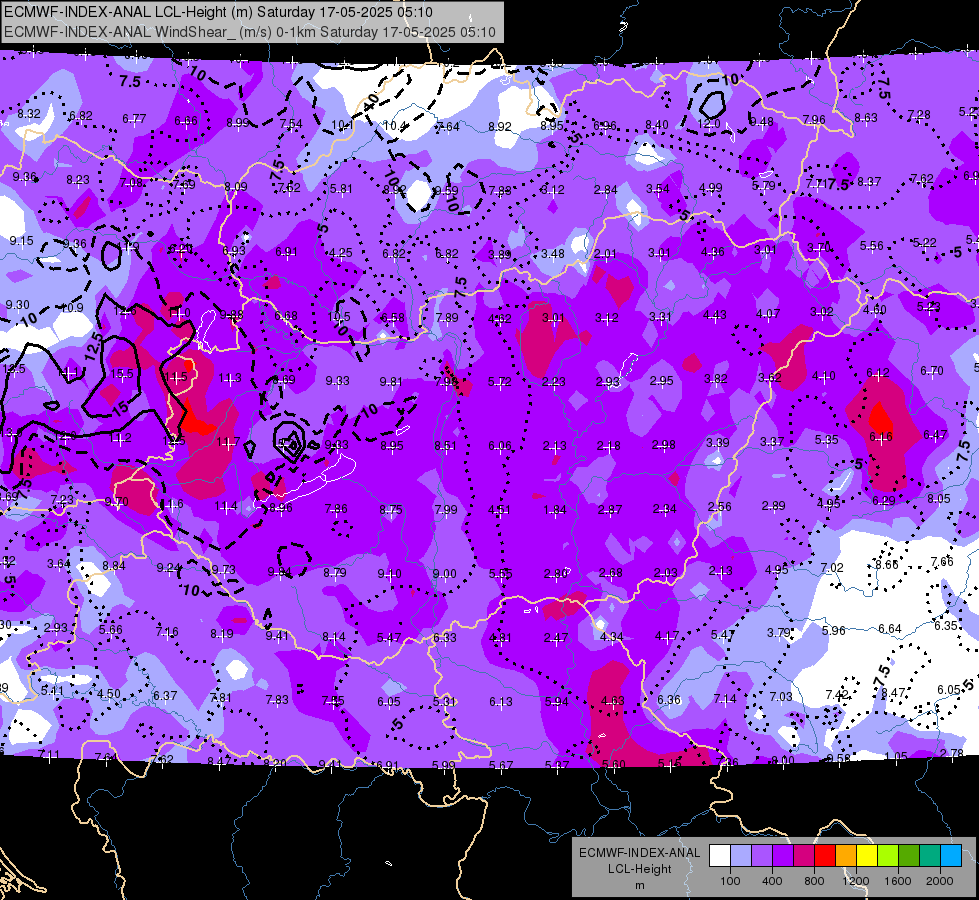Click the grid value 8.40
Image resolution: width=979 pixels, height=900 pixels.
click(x=656, y=125)
